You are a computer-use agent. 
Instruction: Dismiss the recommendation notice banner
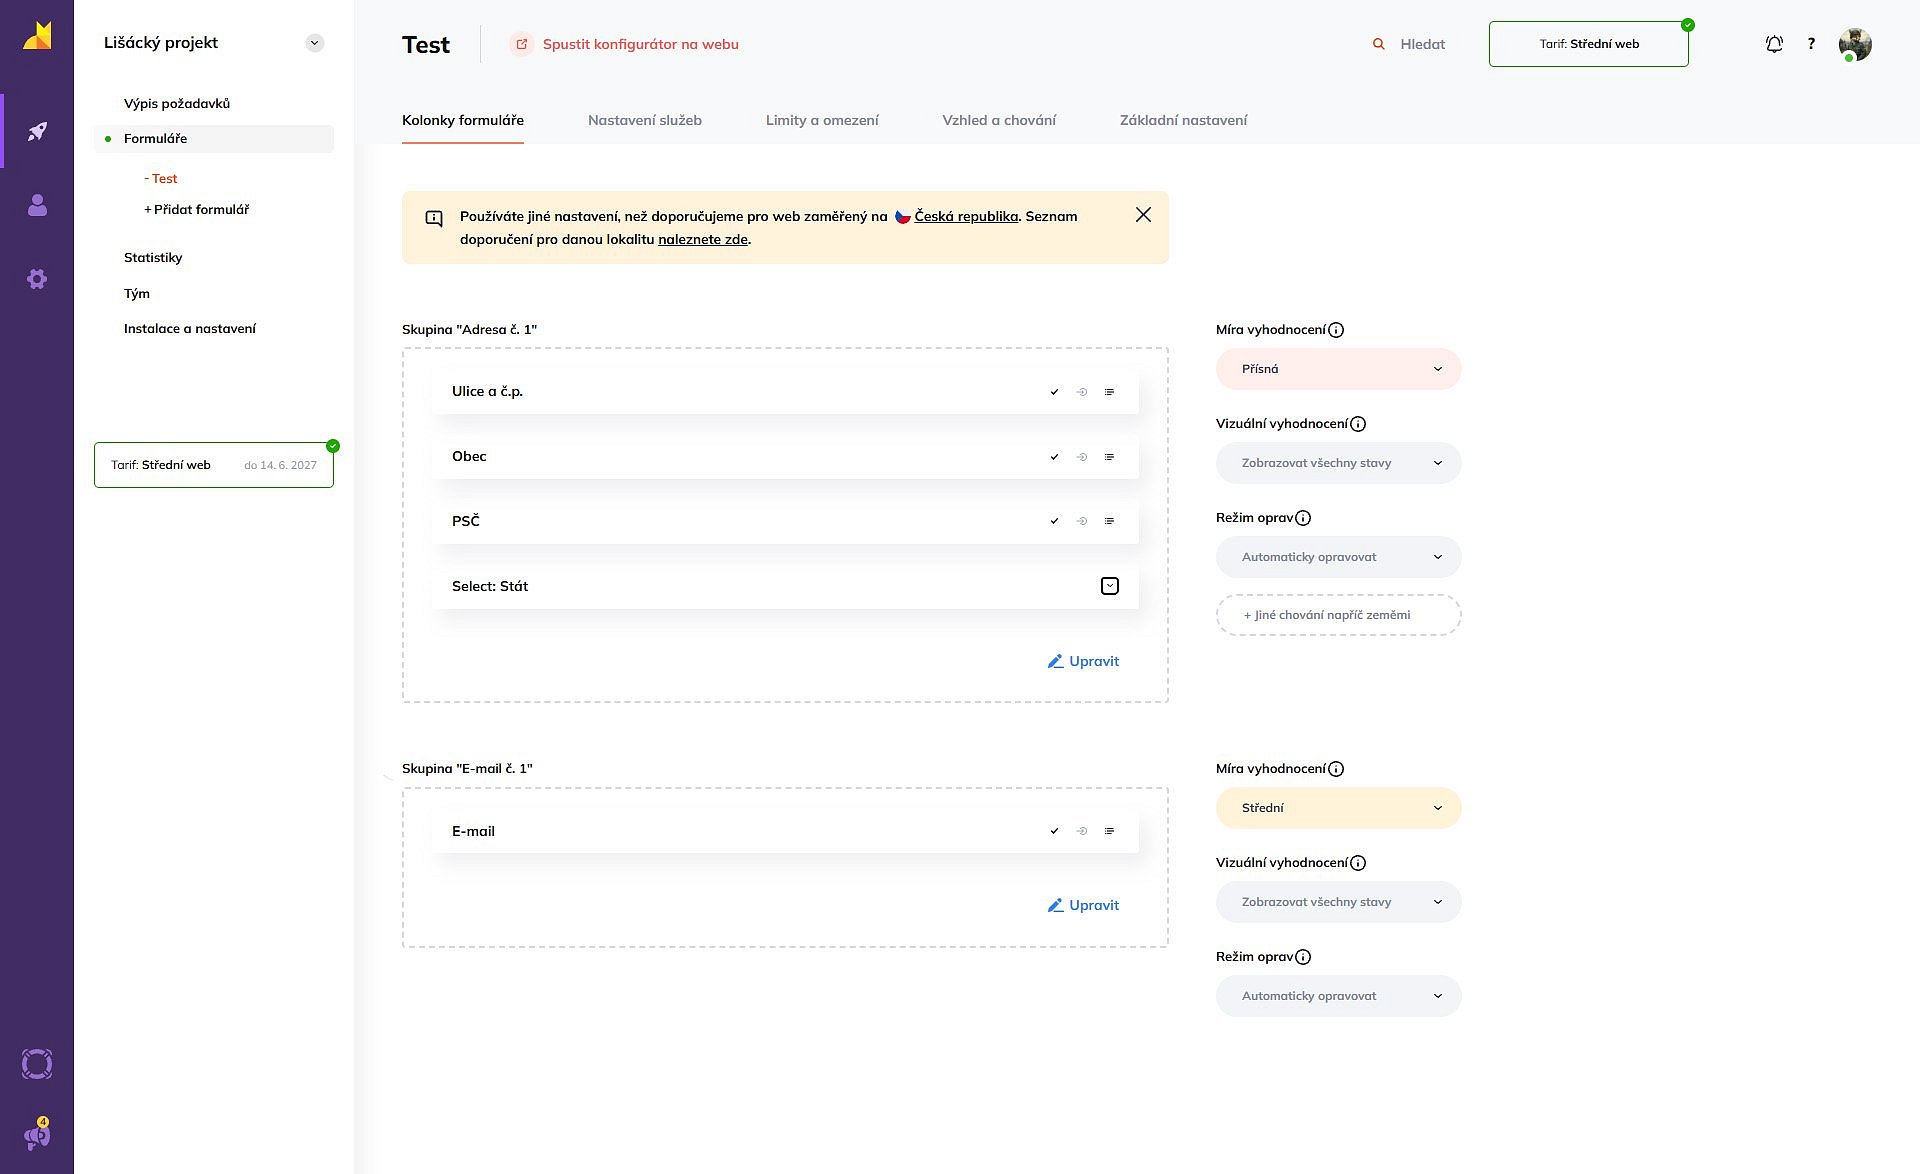[x=1143, y=215]
